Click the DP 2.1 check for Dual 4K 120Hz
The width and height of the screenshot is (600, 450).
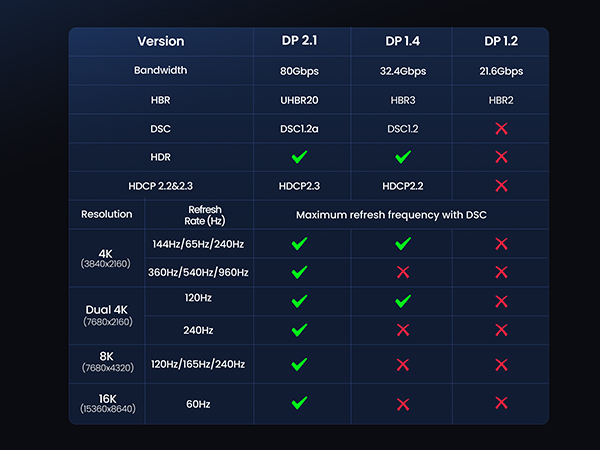click(x=299, y=301)
